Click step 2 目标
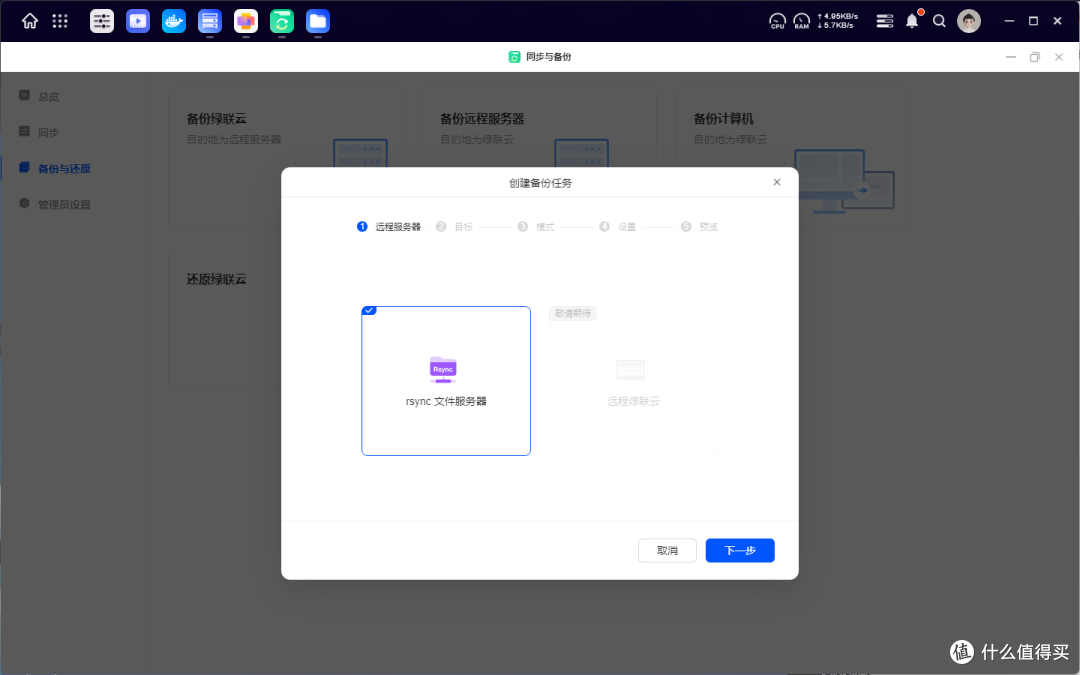Screen dimensions: 1080x675 [455, 227]
